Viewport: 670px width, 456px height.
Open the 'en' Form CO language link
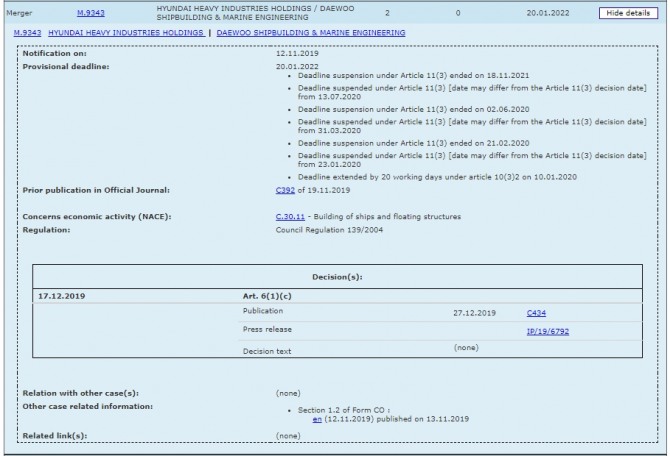click(x=317, y=420)
